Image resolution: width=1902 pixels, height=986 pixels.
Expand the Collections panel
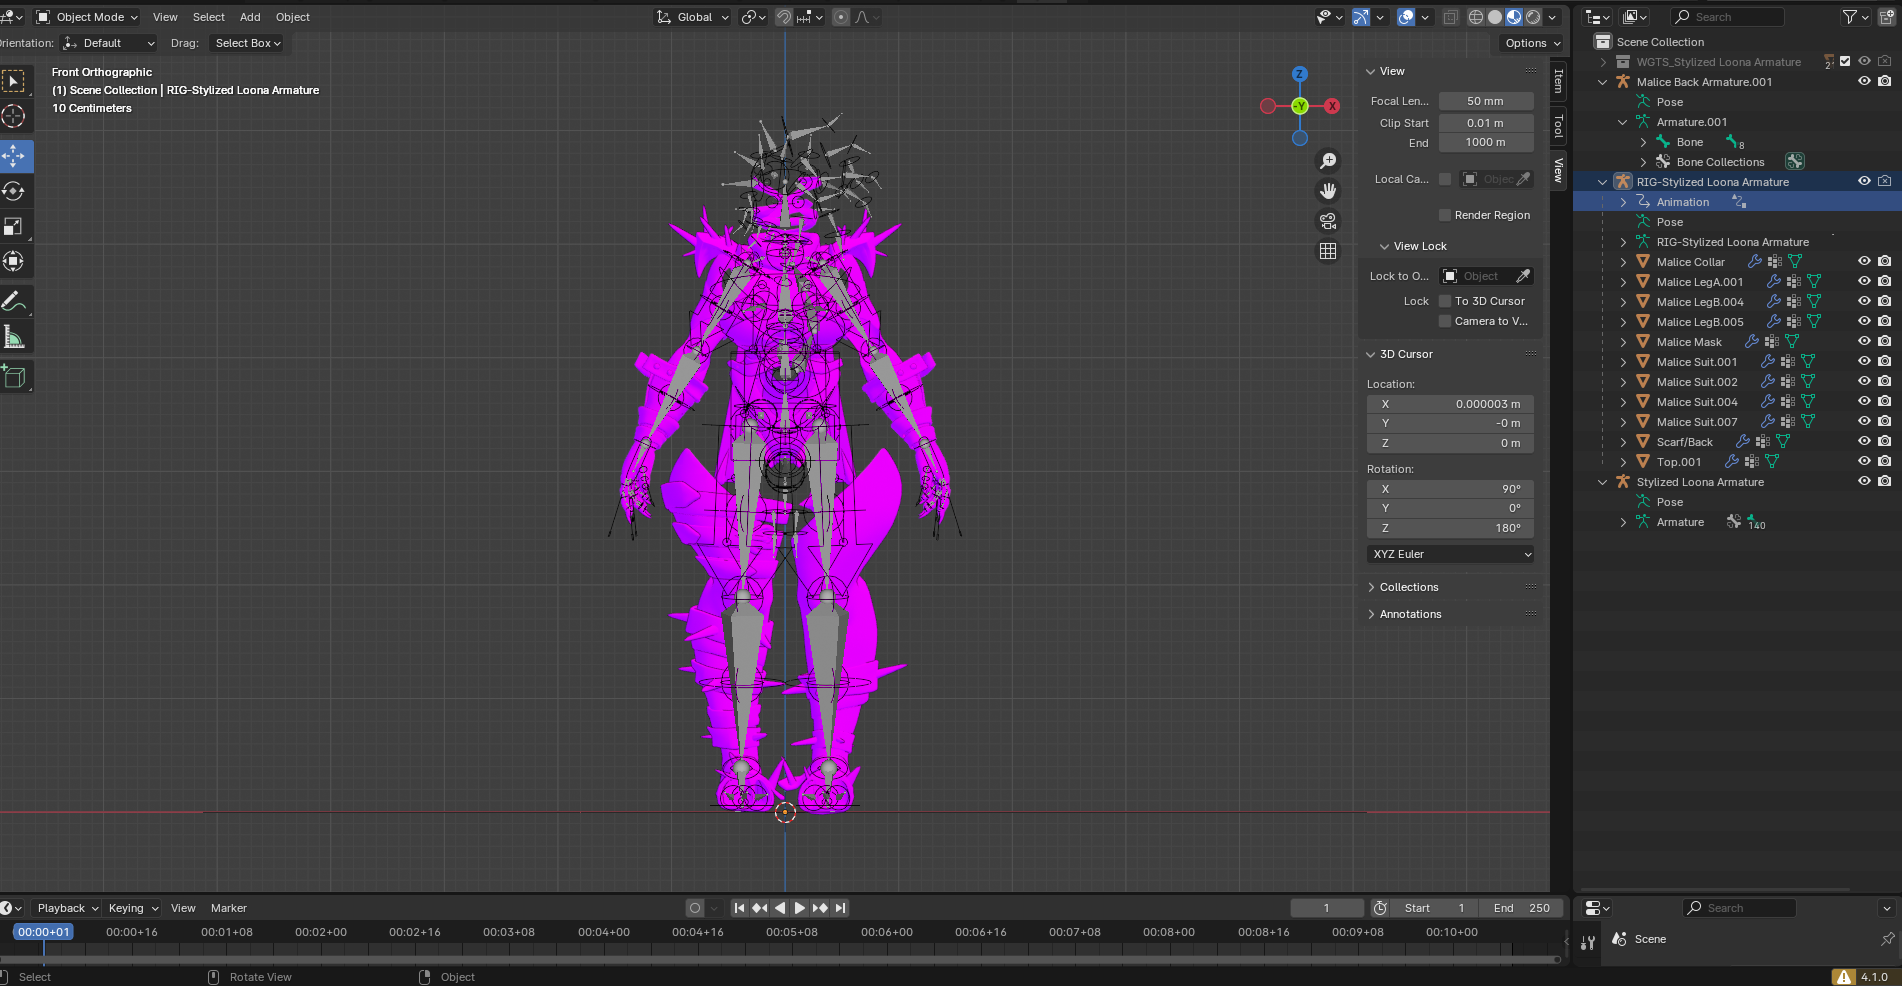pos(1409,587)
